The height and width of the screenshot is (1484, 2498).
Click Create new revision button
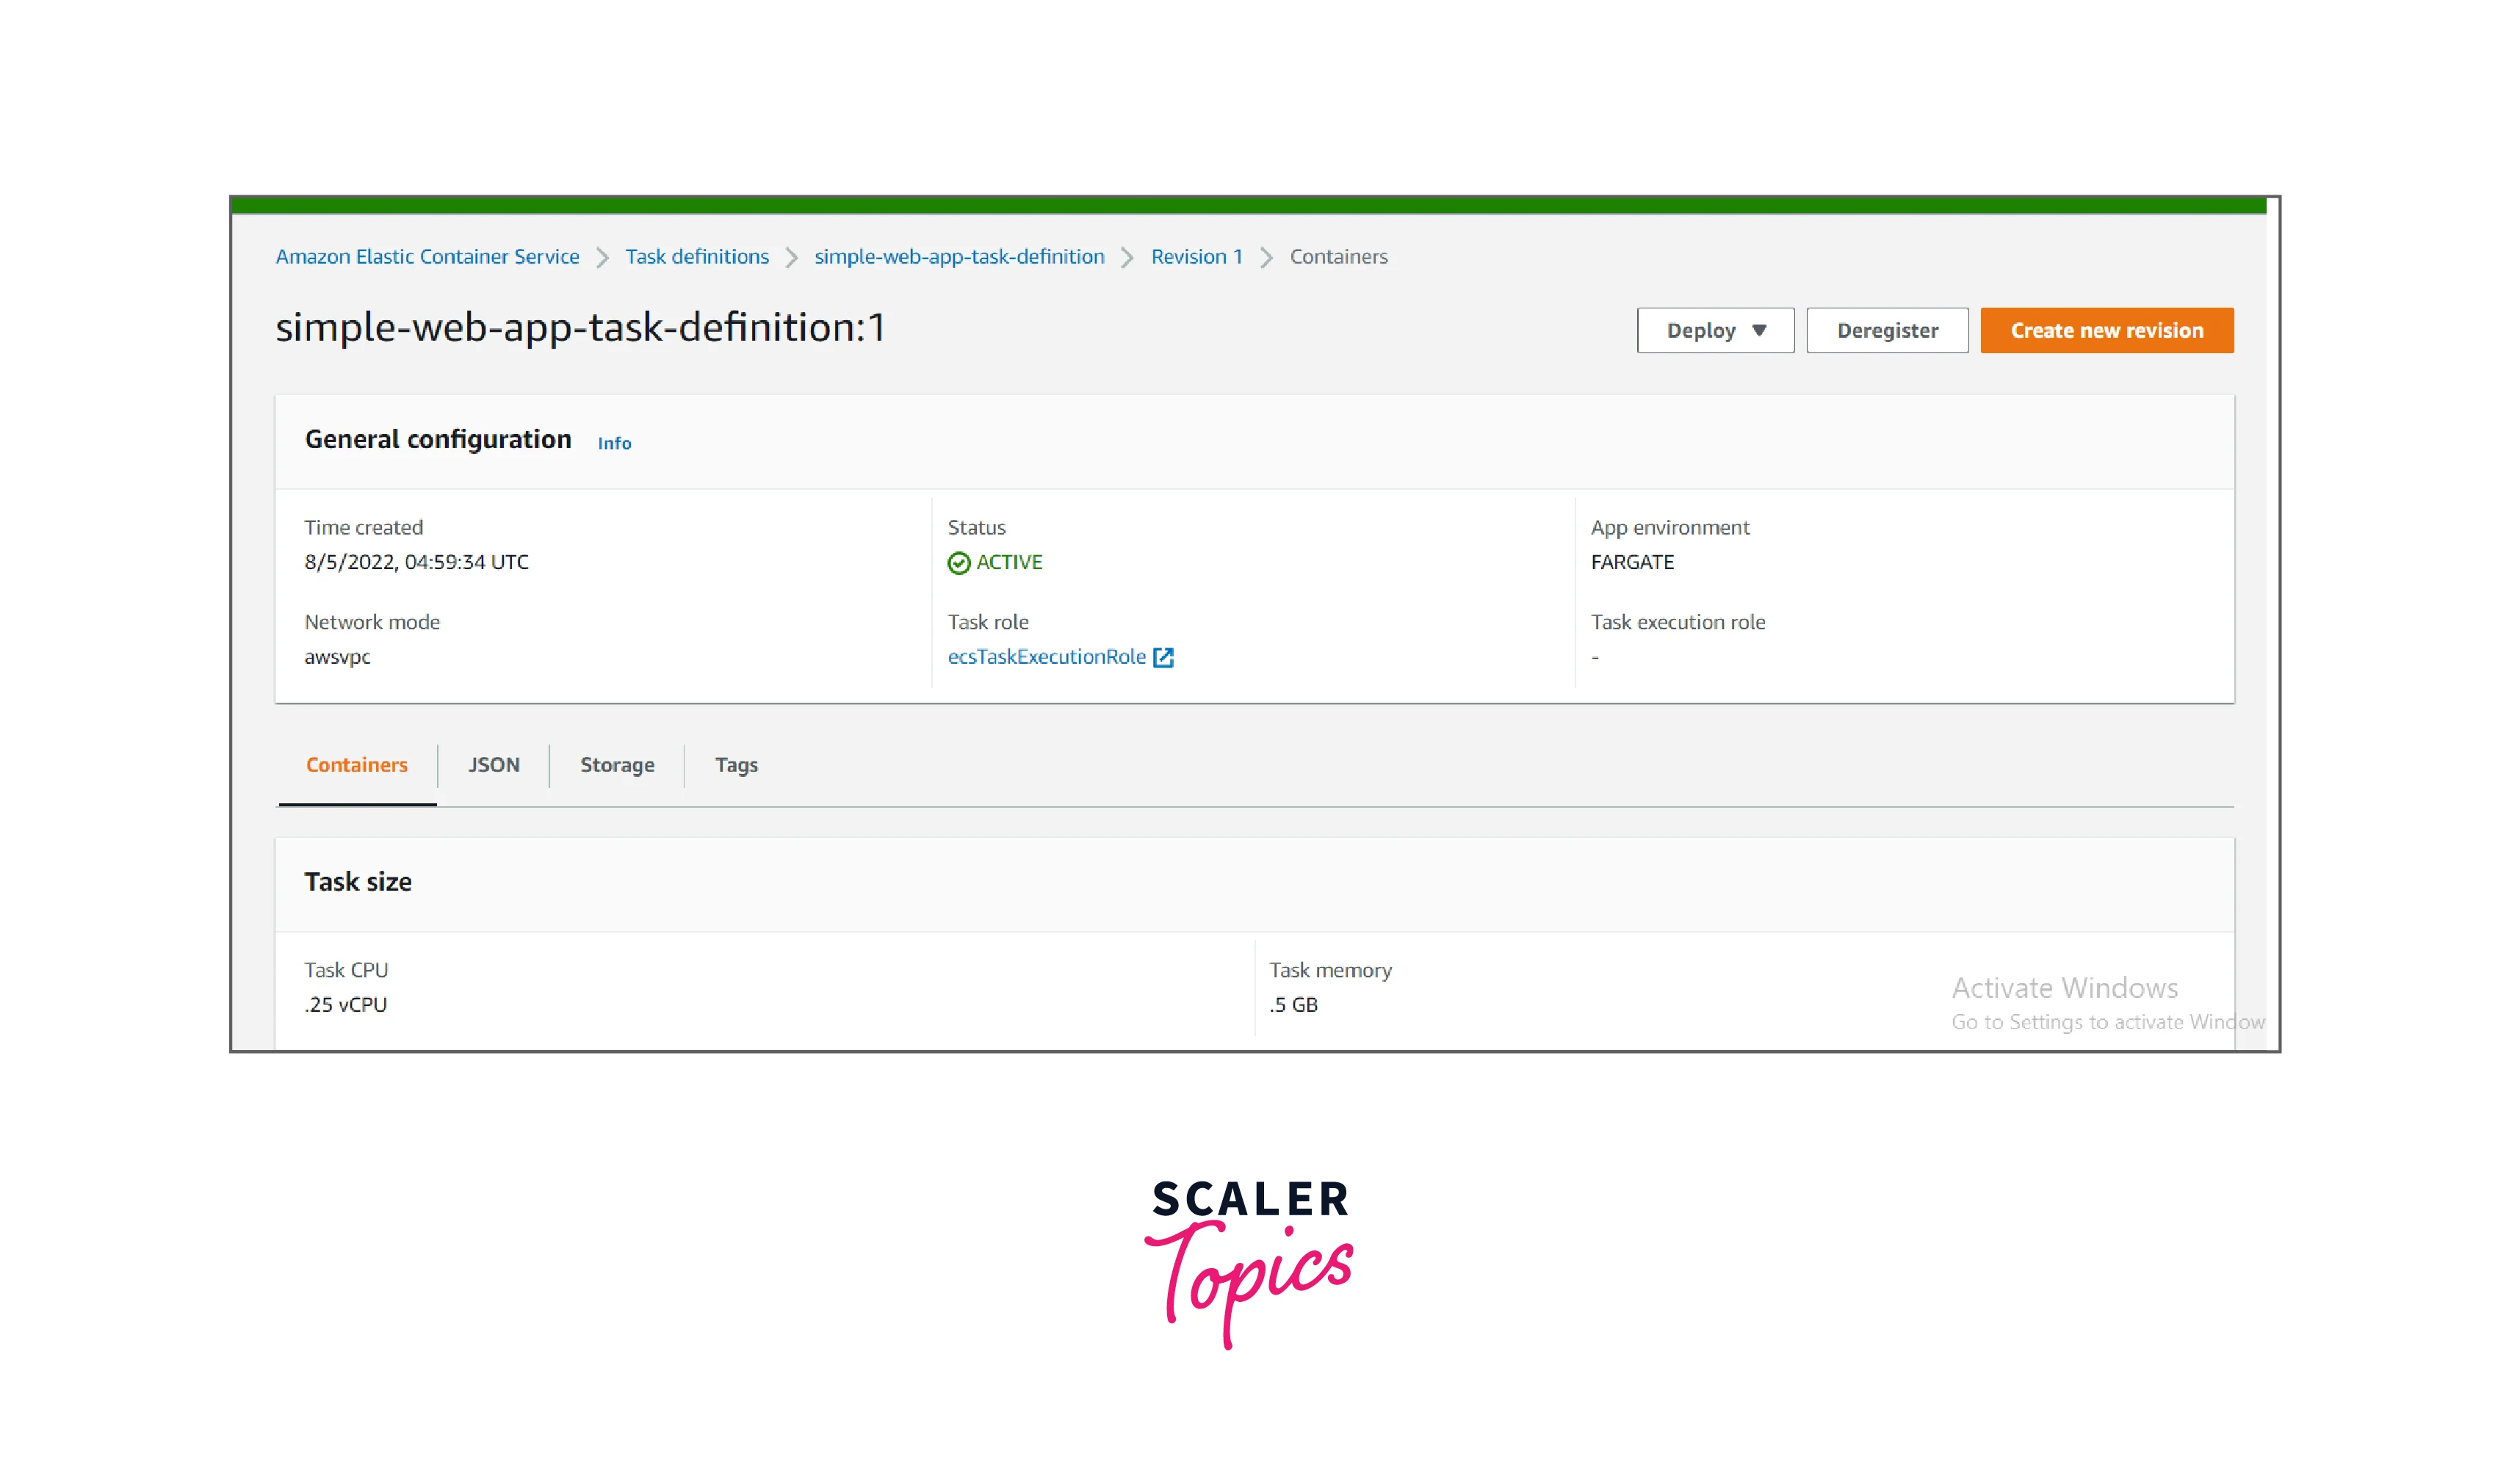pos(2106,331)
